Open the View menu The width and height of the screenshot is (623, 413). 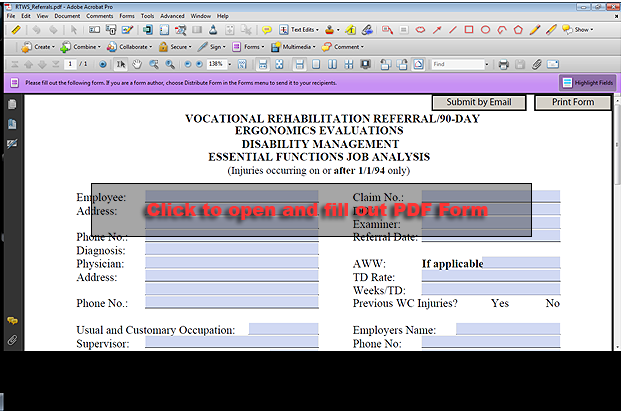(x=43, y=16)
